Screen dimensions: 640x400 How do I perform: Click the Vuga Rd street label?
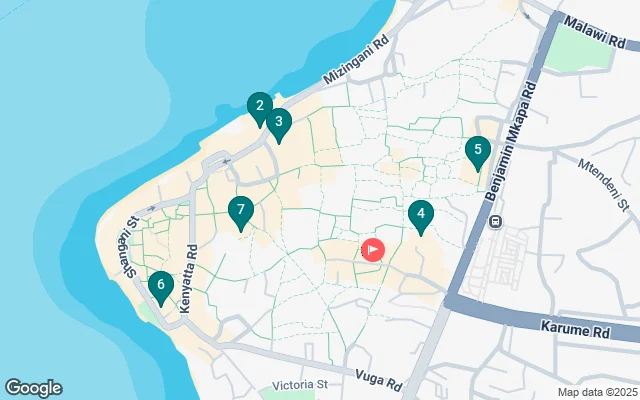coord(379,380)
